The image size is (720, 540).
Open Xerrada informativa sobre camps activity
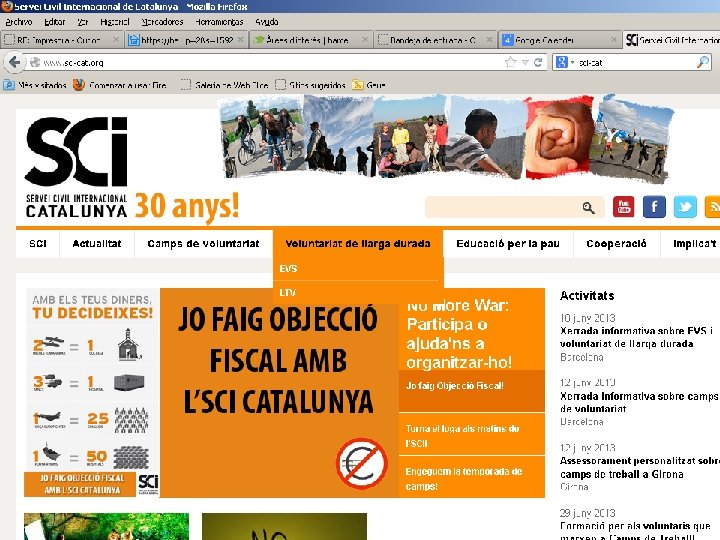click(x=639, y=402)
